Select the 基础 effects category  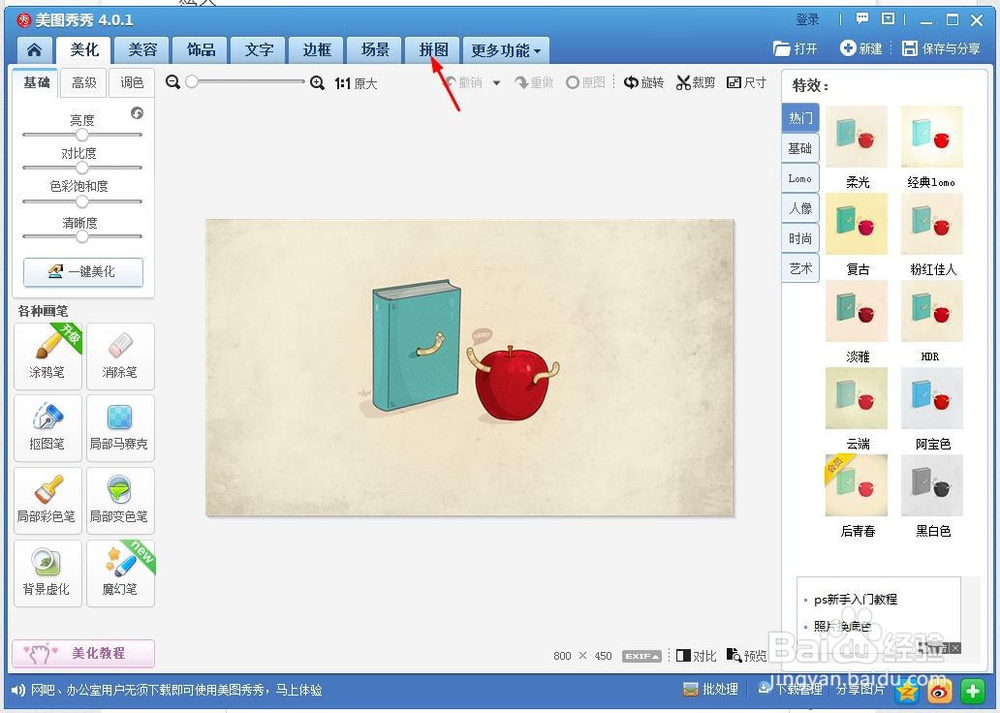click(800, 149)
